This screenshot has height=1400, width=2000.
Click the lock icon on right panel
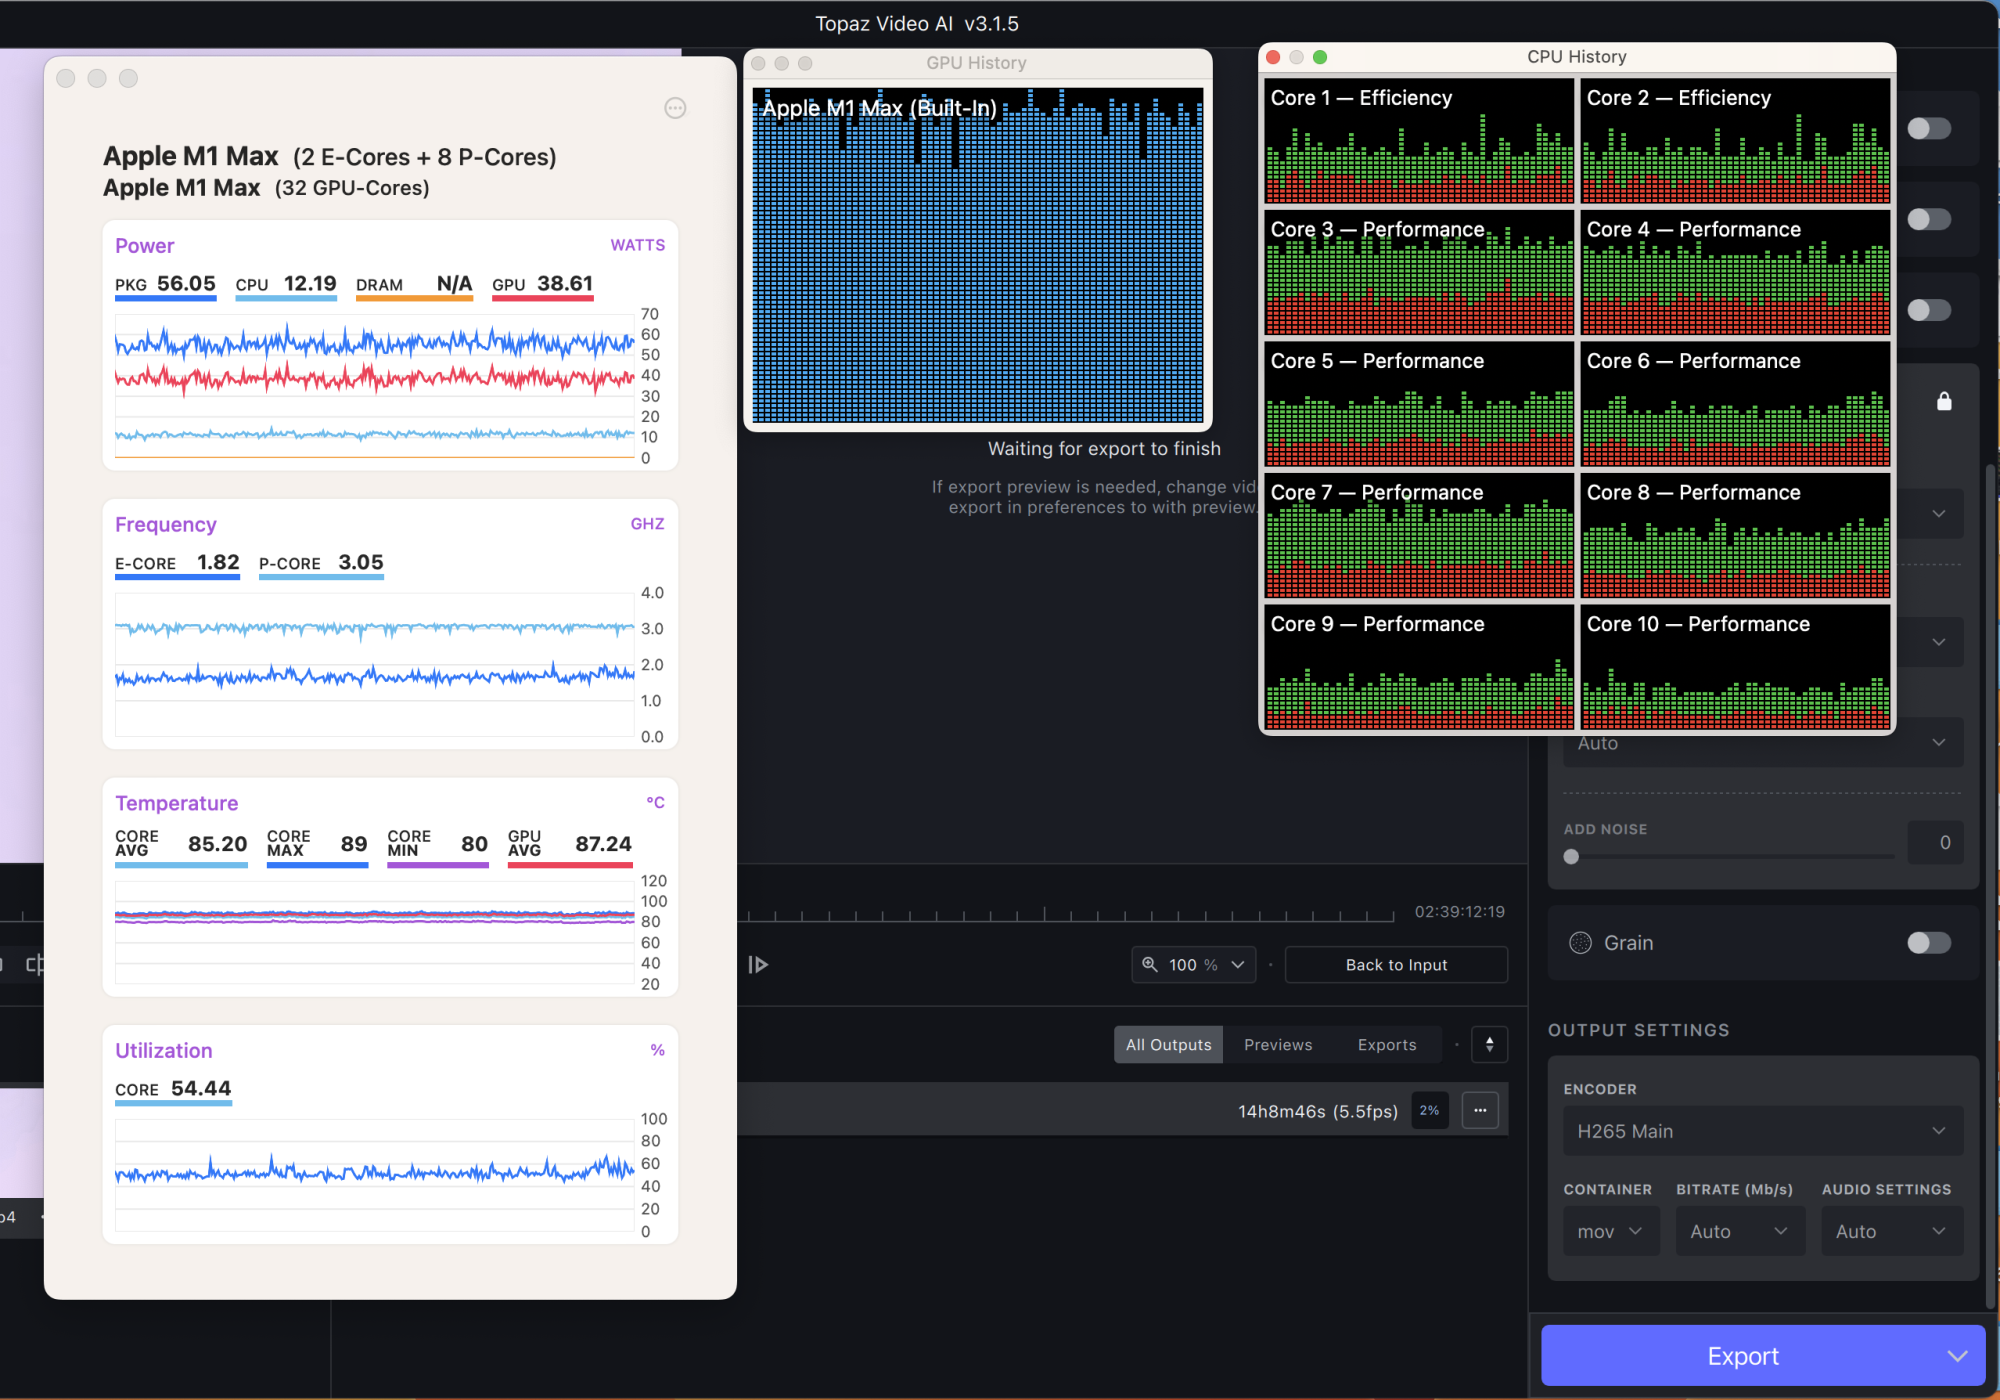pos(1943,401)
